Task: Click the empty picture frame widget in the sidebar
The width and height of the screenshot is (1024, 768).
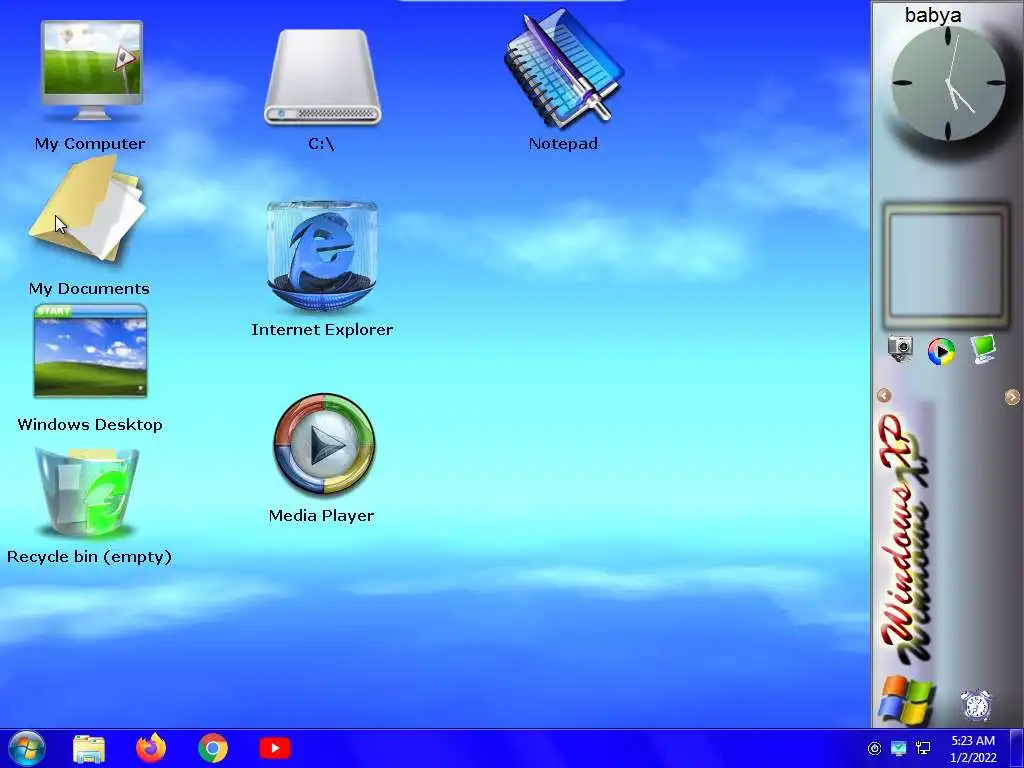Action: click(946, 266)
